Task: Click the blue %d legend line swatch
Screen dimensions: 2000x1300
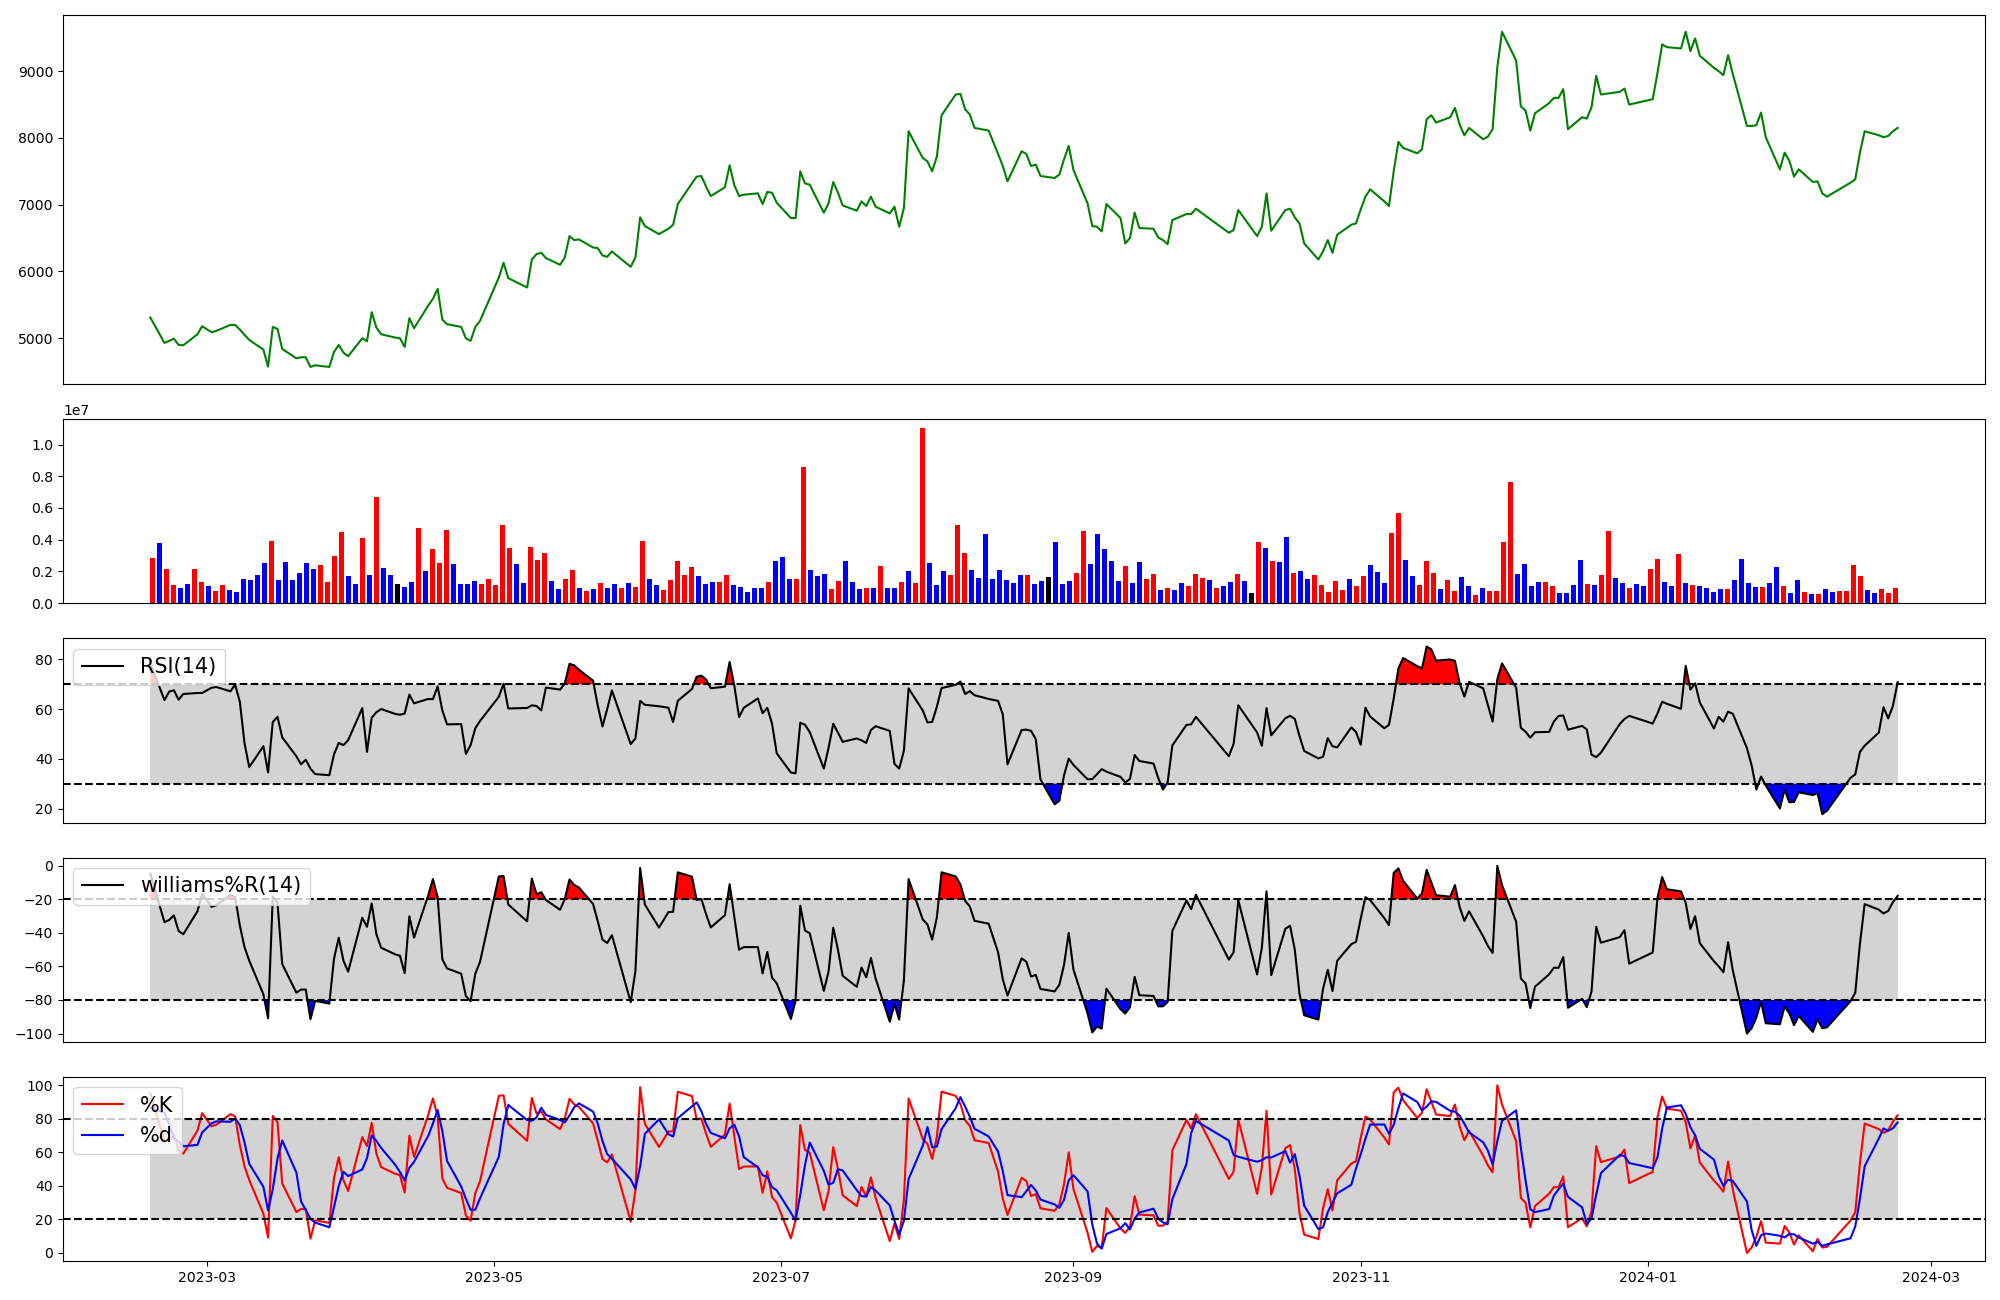Action: click(102, 1135)
